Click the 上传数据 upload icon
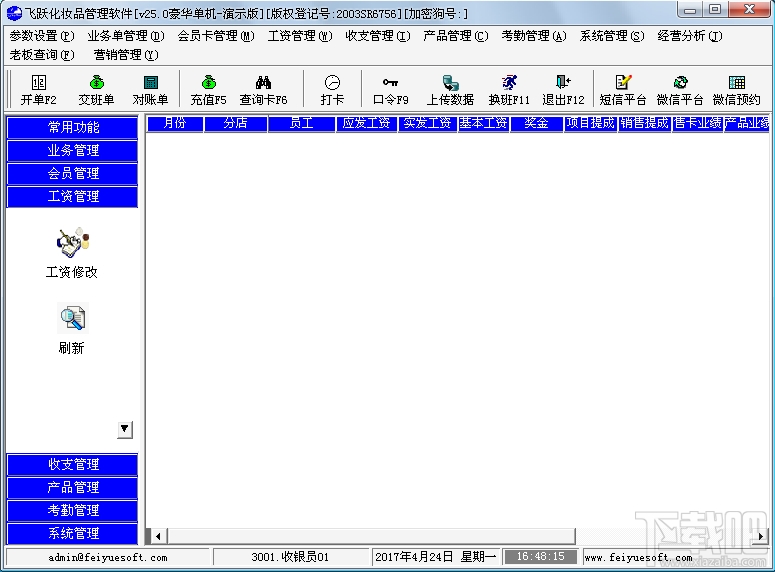Viewport: 775px width, 572px height. (450, 83)
